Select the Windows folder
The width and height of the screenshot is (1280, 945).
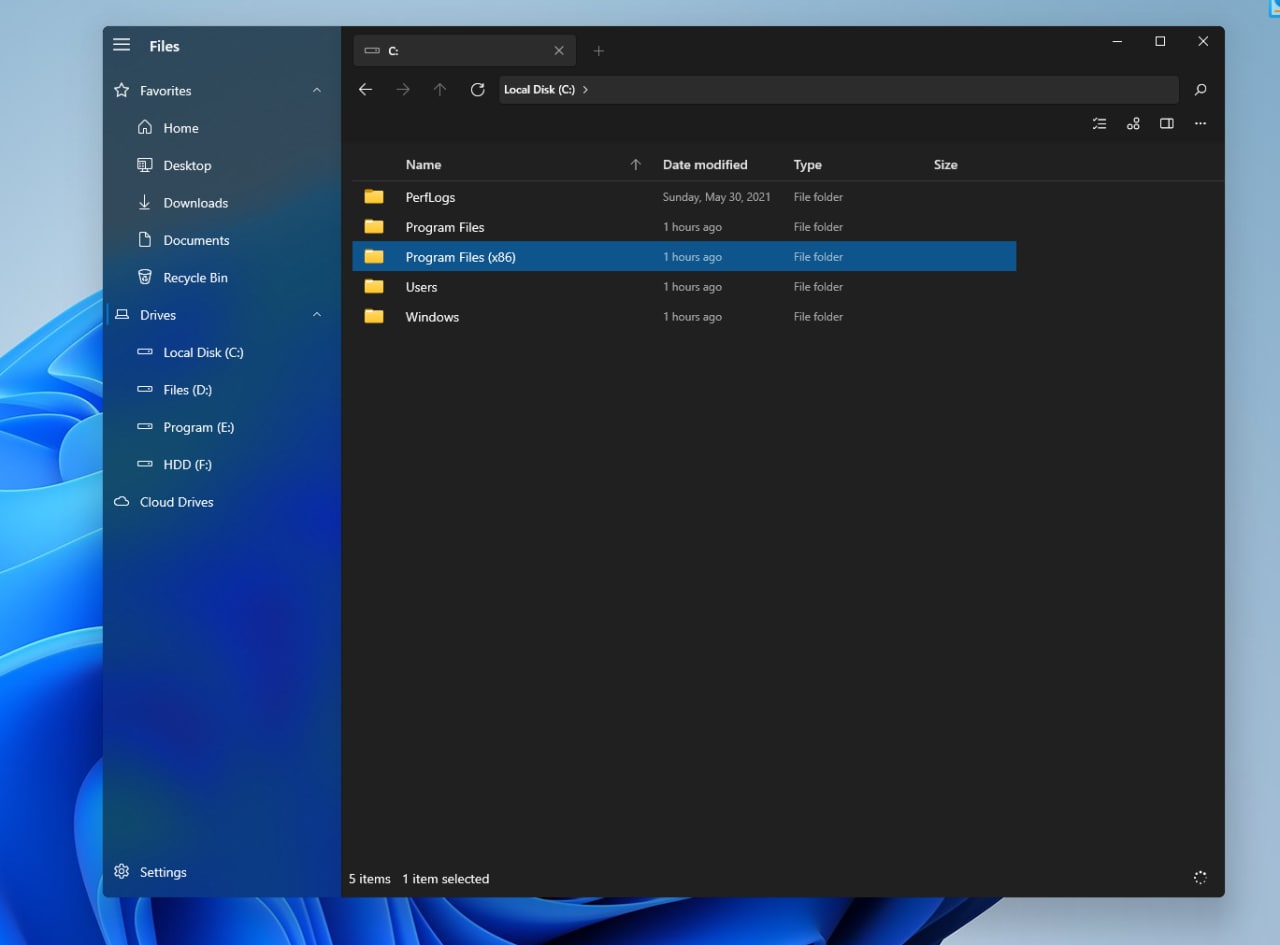click(x=684, y=317)
